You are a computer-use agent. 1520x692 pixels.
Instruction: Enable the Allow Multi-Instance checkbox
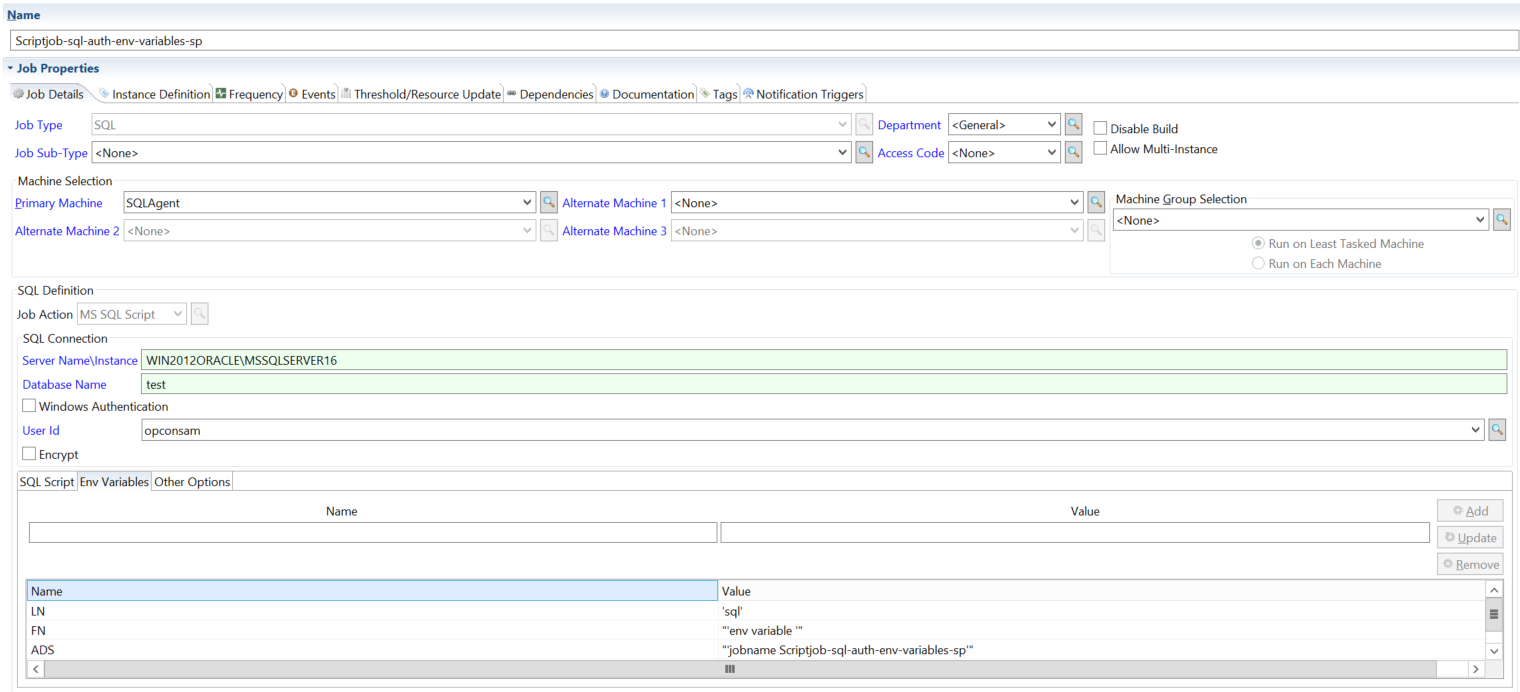1100,148
